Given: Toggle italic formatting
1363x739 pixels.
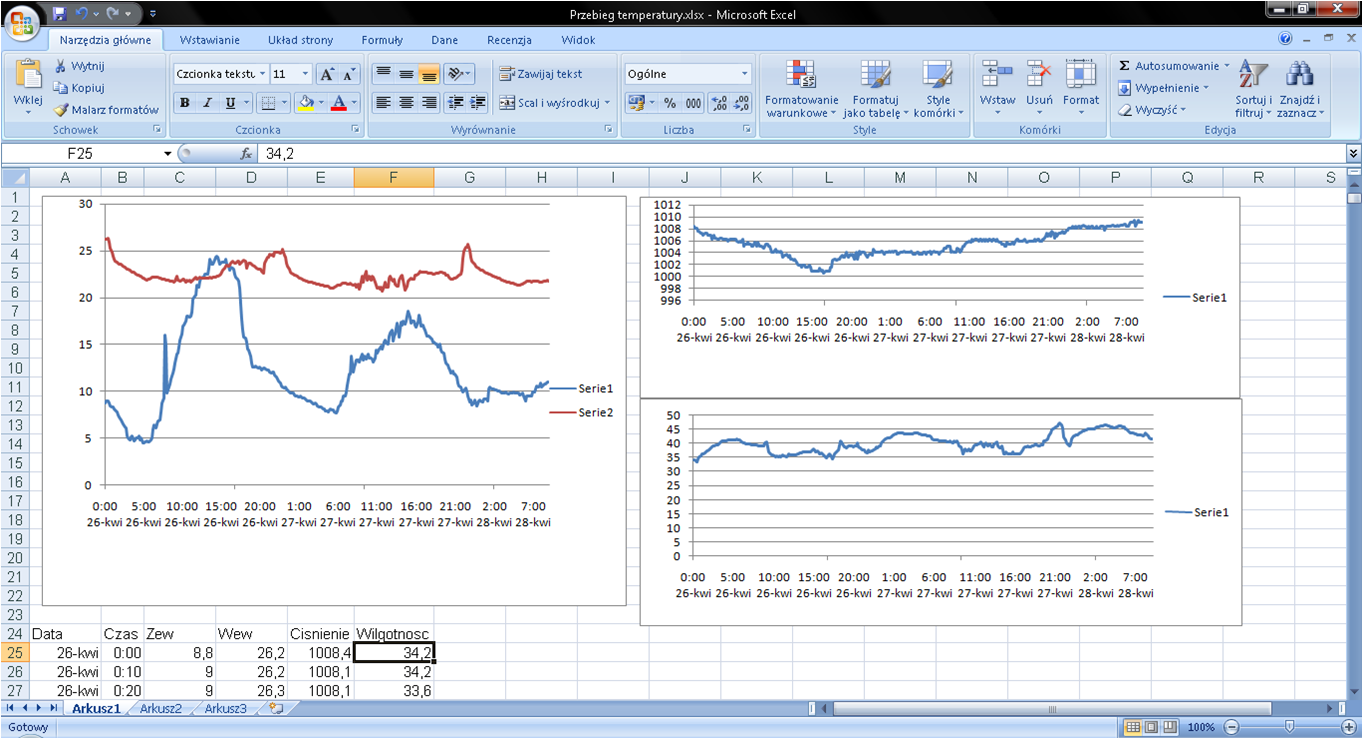Looking at the screenshot, I should (x=207, y=103).
